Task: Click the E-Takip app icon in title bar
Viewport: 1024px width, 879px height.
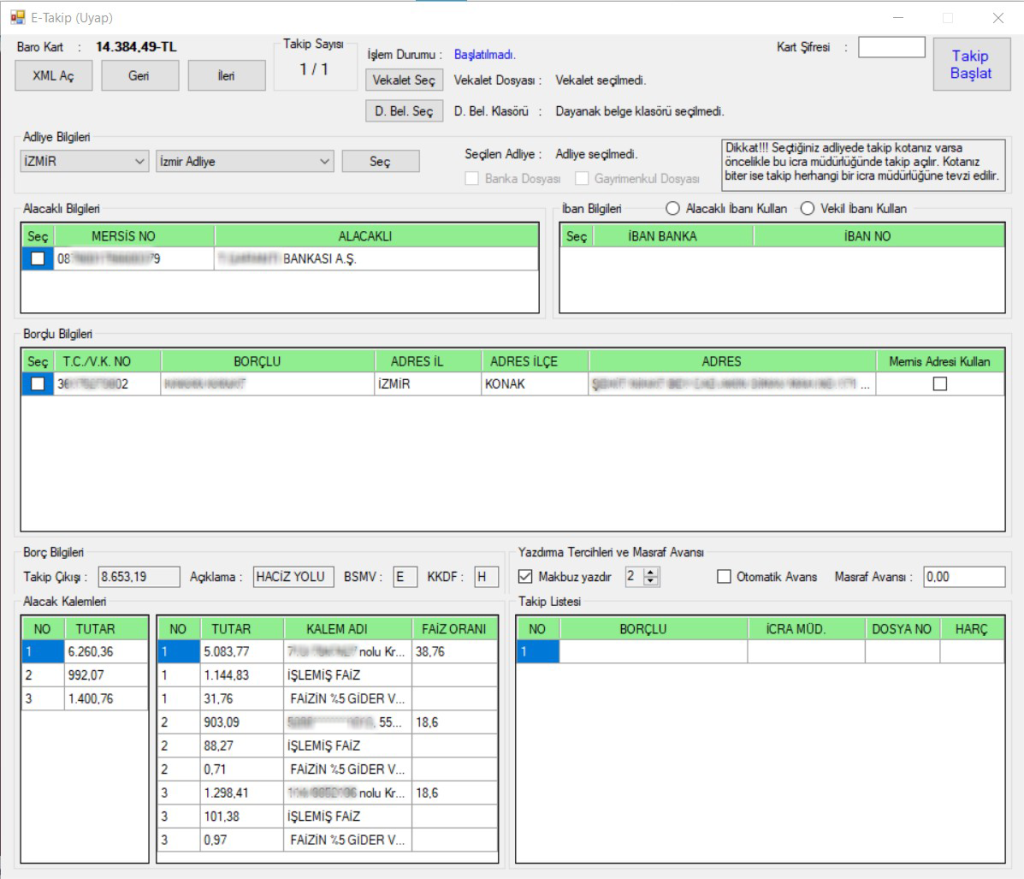Action: tap(16, 18)
